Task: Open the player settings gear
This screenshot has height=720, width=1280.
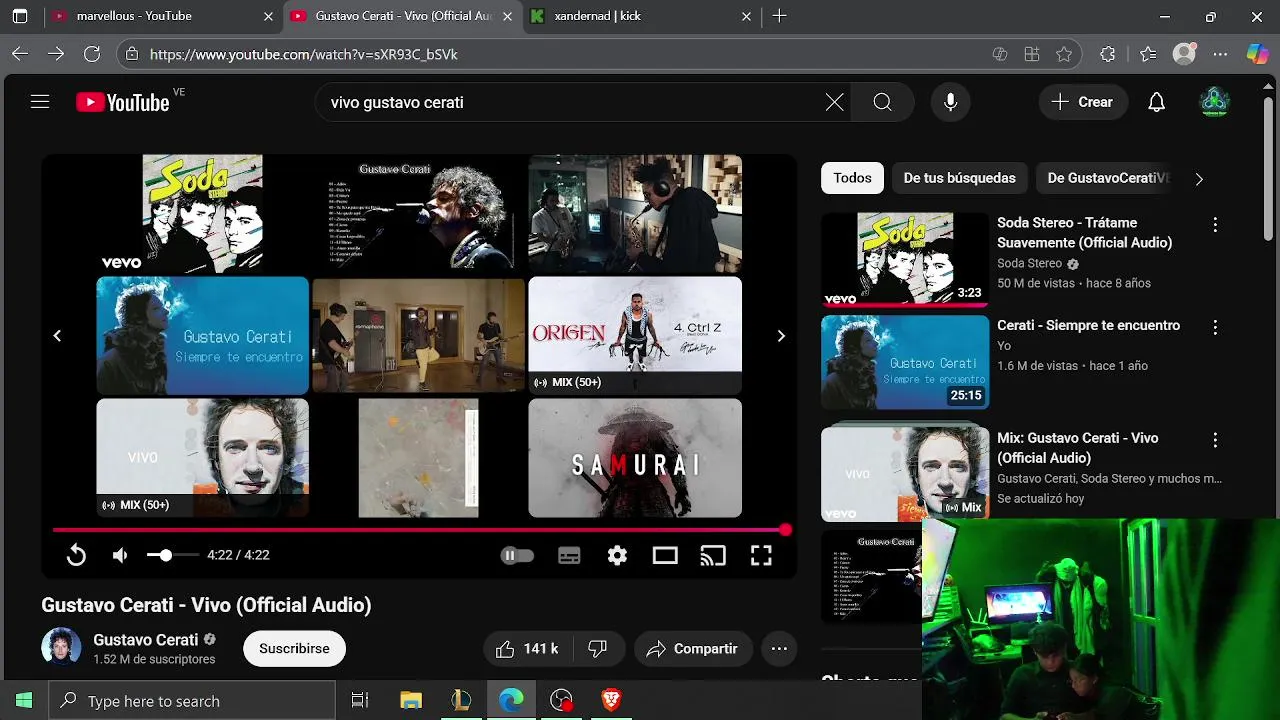Action: [x=617, y=555]
